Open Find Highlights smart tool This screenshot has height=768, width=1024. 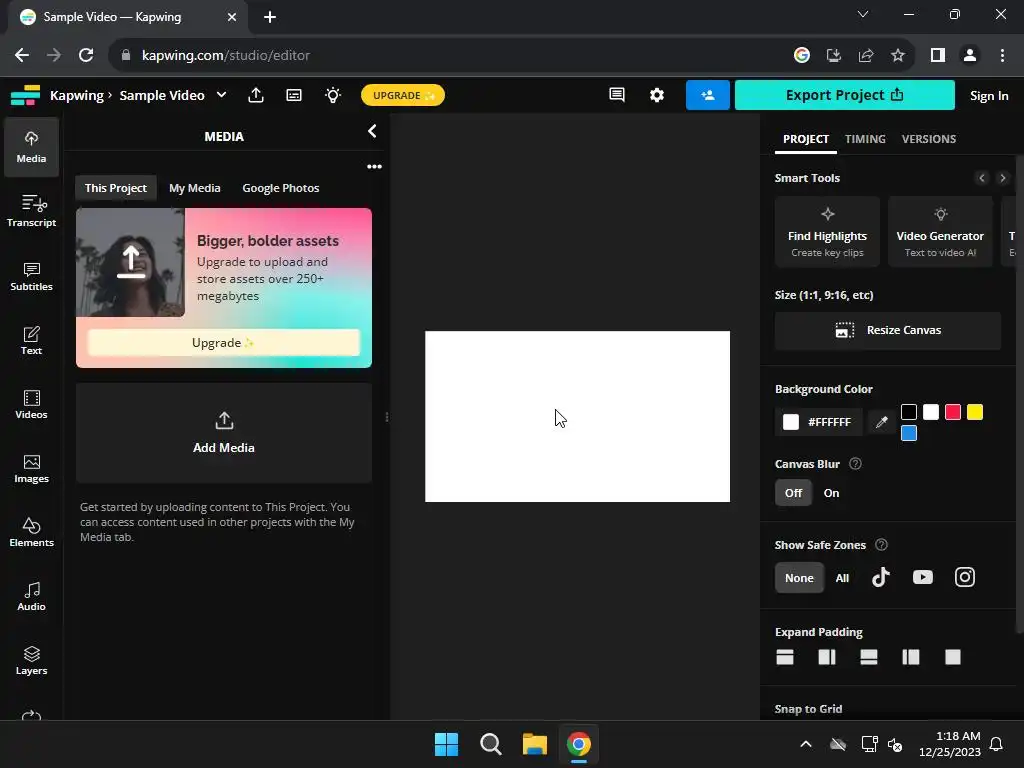click(827, 232)
